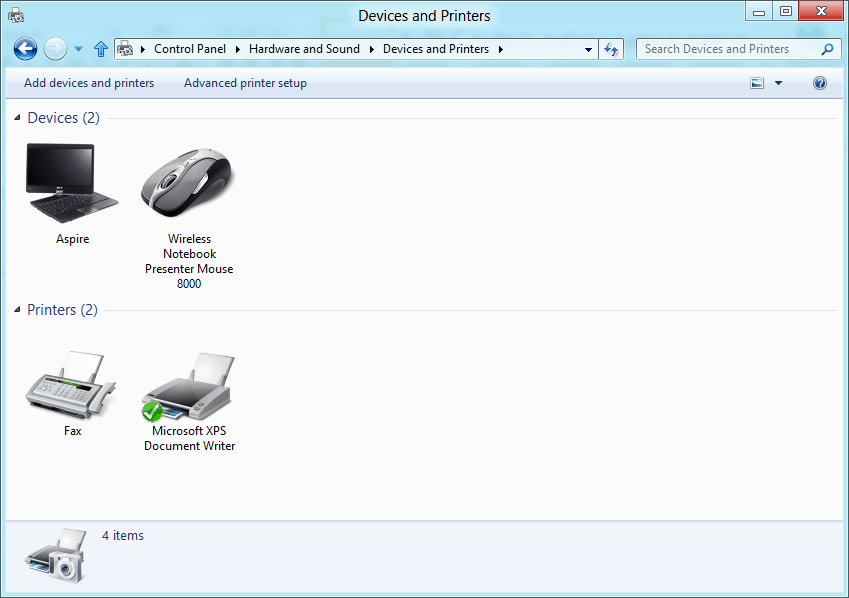
Task: Open Help with the question mark icon
Action: click(x=820, y=83)
